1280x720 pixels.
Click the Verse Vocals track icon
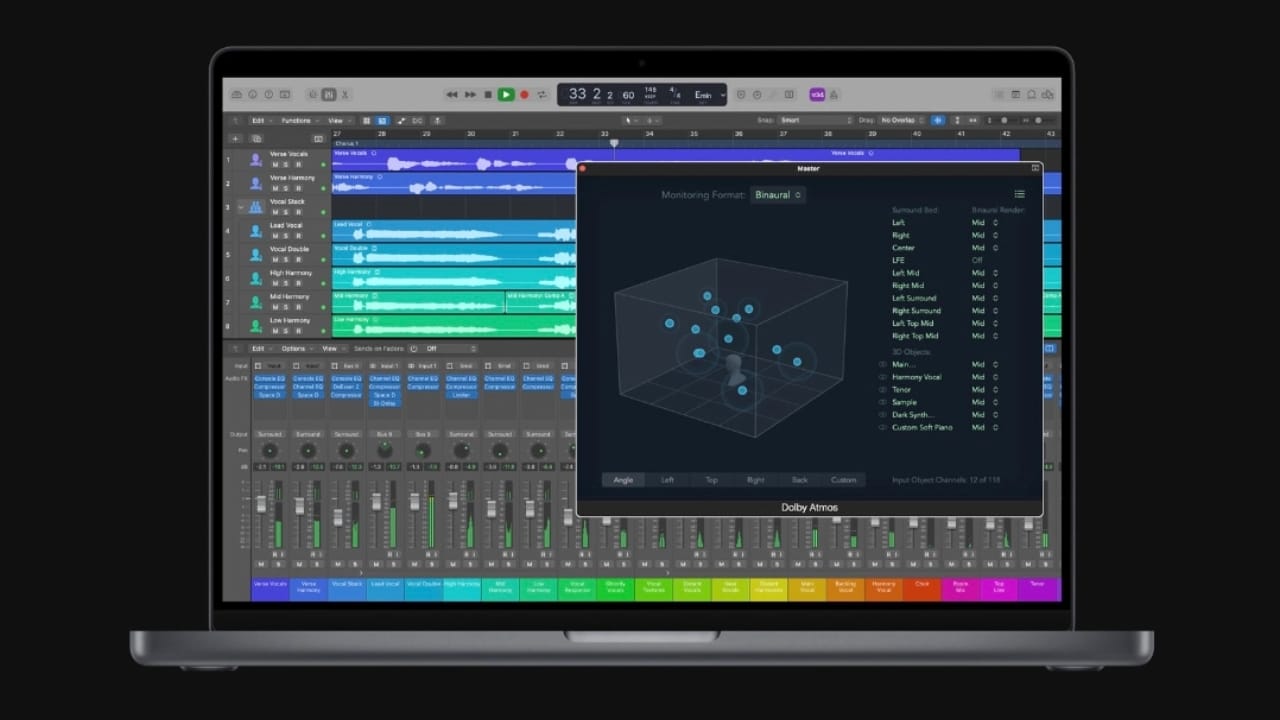pyautogui.click(x=256, y=160)
